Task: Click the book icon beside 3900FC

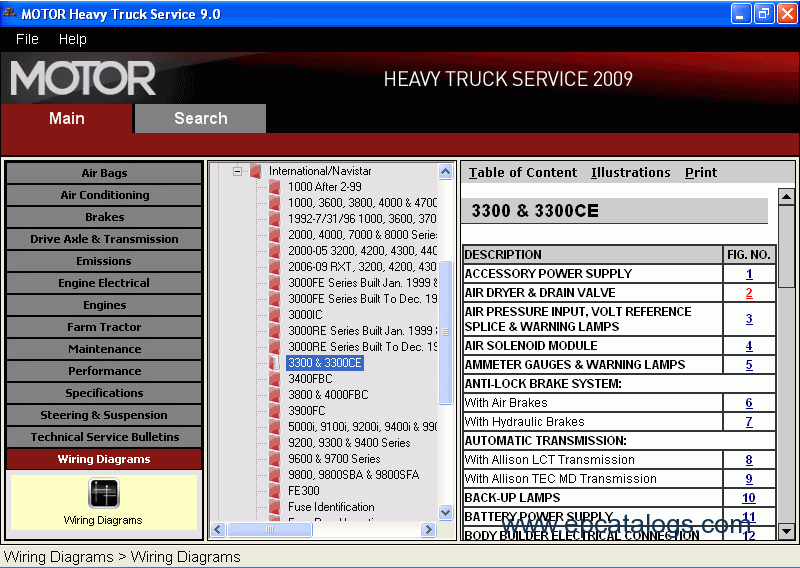Action: point(274,411)
